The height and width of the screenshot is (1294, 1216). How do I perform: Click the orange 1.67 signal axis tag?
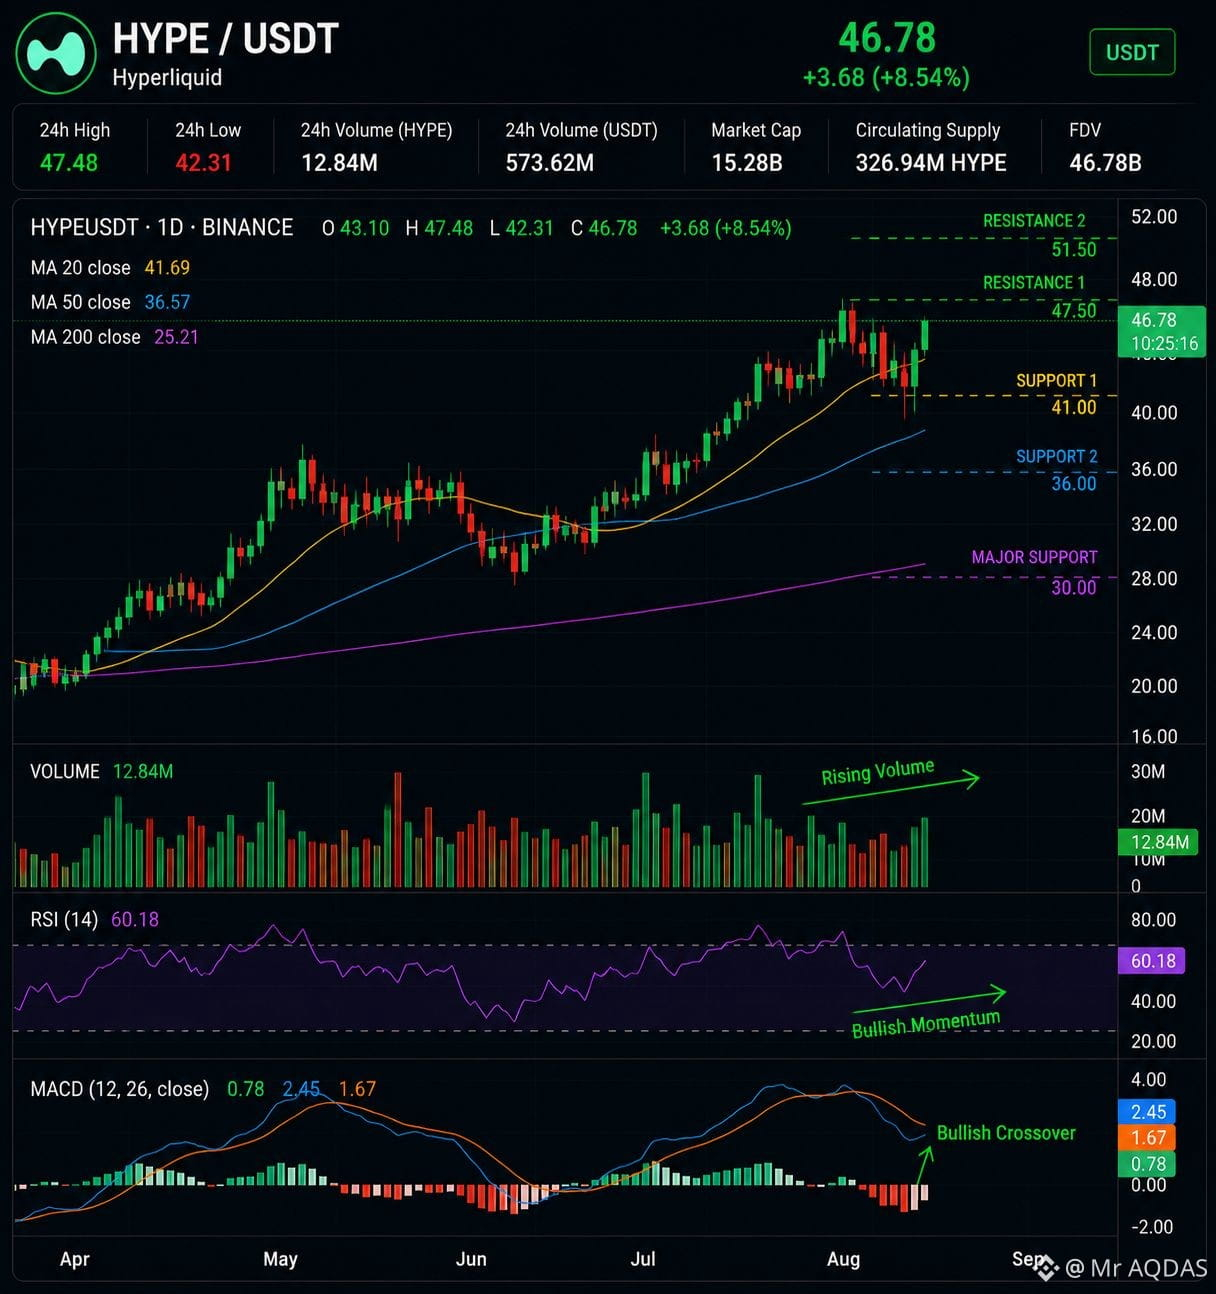[1148, 1138]
